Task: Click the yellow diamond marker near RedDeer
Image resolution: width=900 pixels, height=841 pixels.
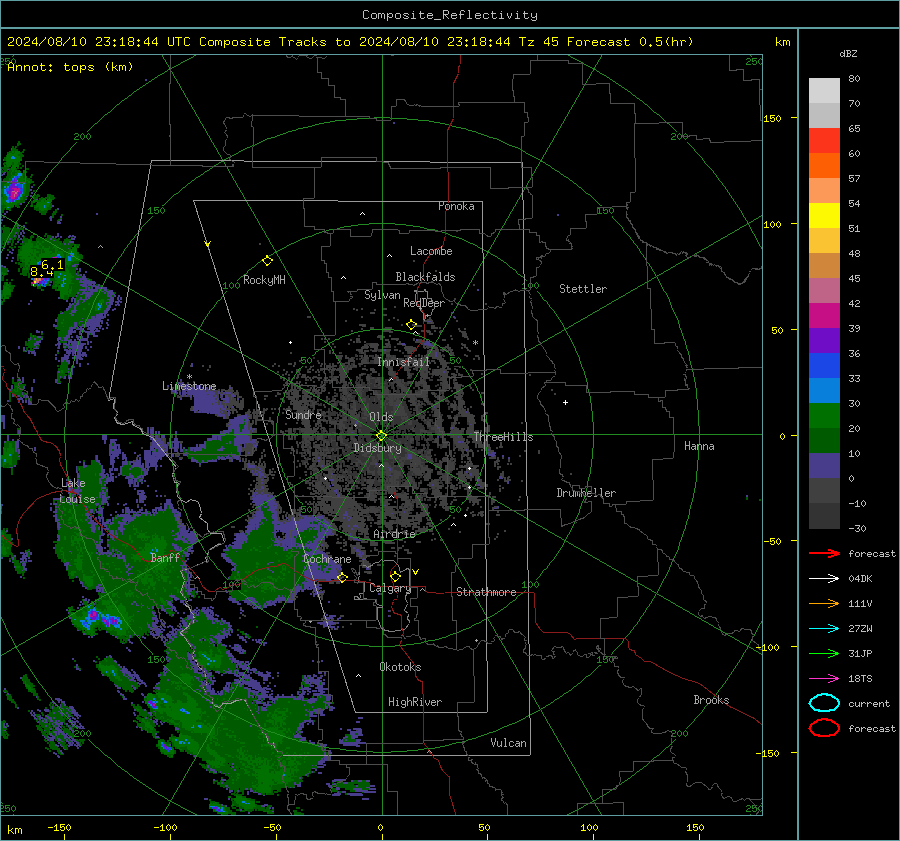Action: (x=411, y=325)
